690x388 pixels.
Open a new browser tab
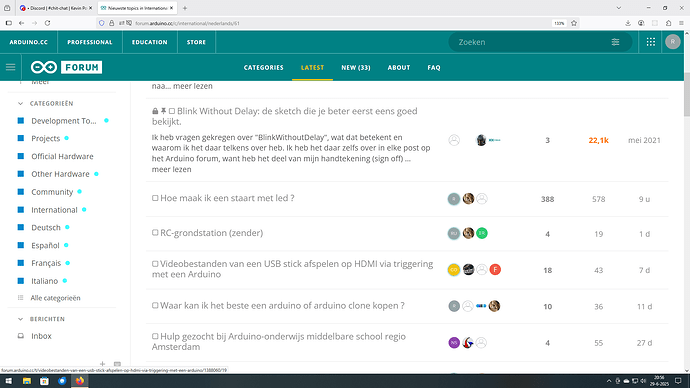click(x=185, y=8)
